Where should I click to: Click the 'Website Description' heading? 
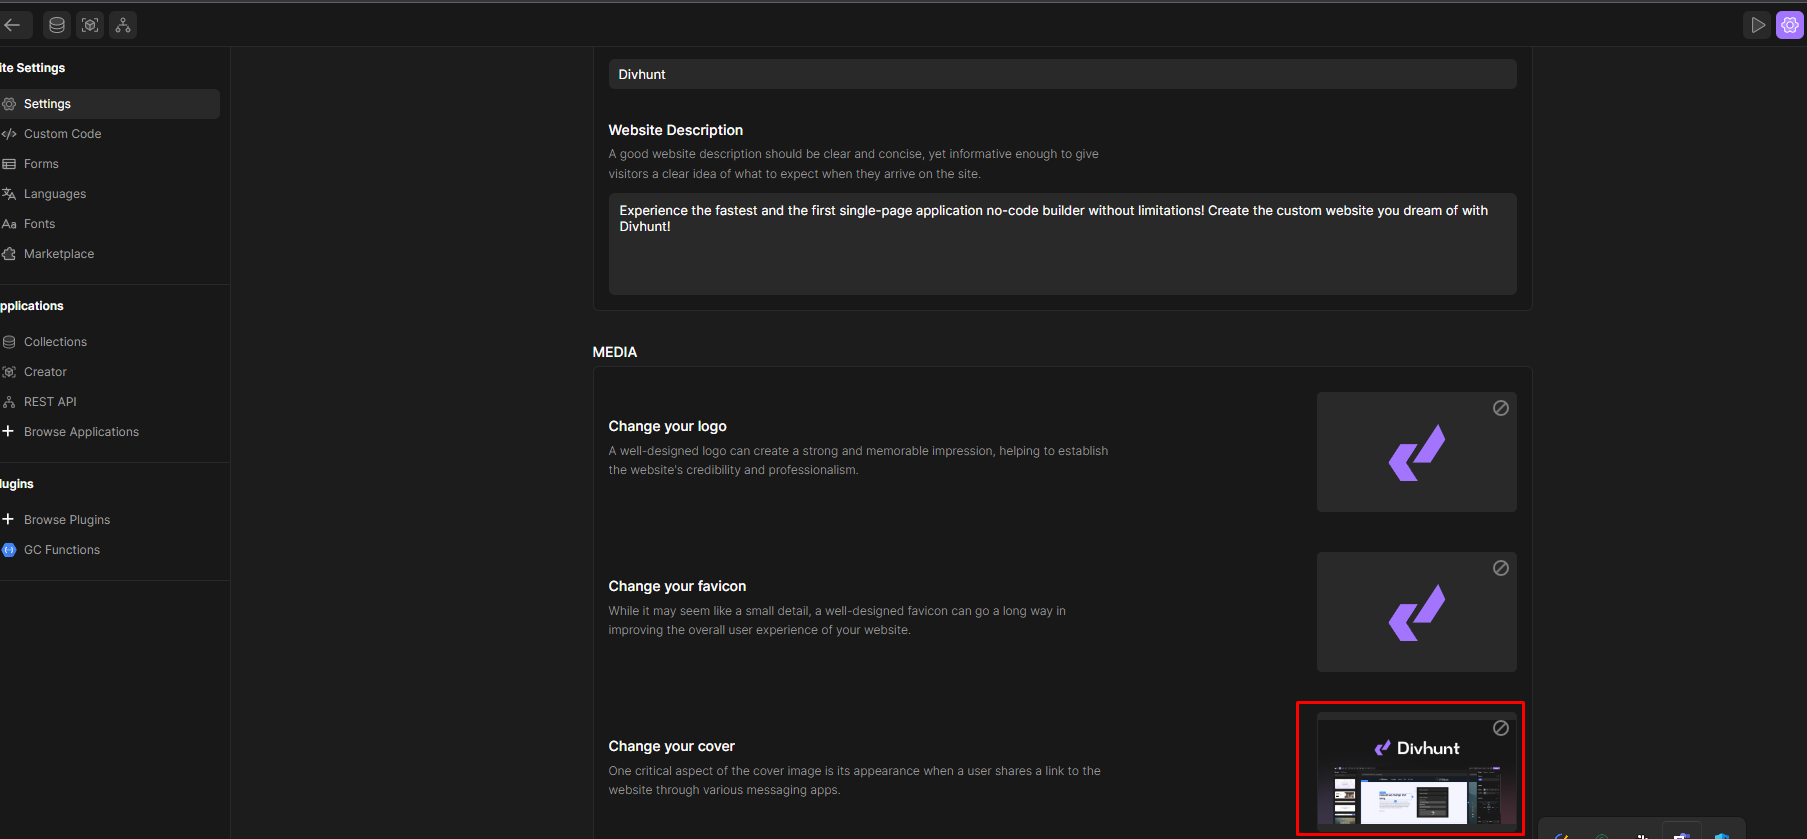[675, 130]
